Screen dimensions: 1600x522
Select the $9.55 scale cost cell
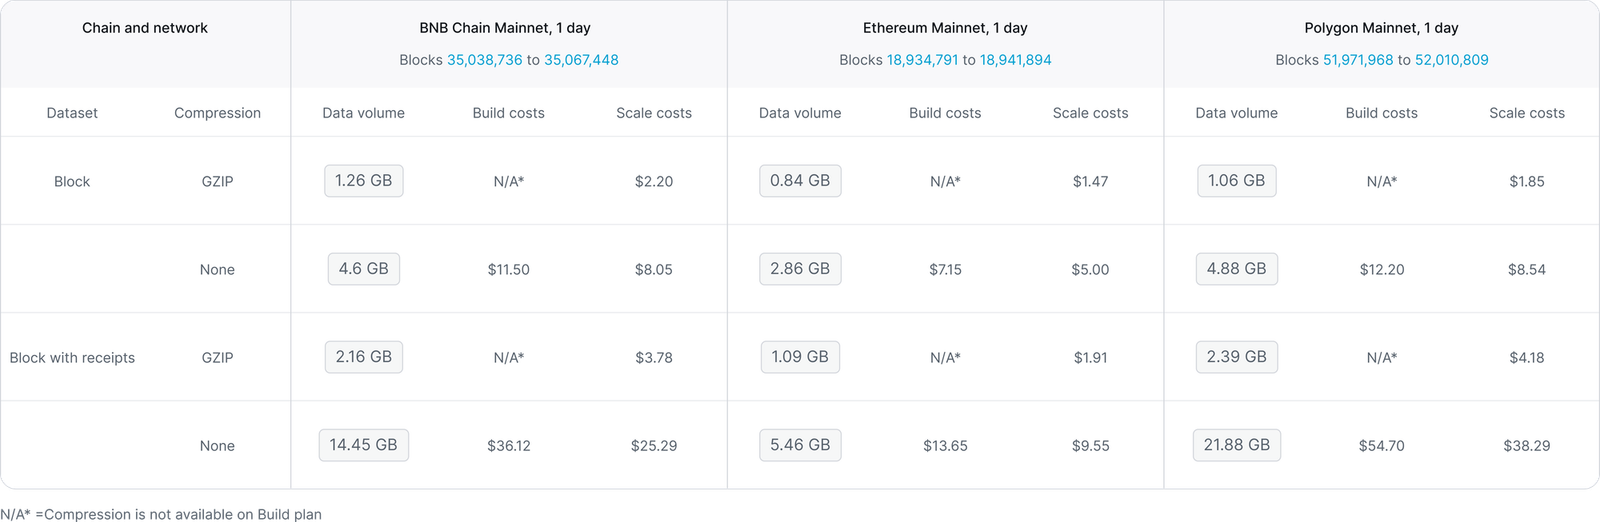(1090, 446)
